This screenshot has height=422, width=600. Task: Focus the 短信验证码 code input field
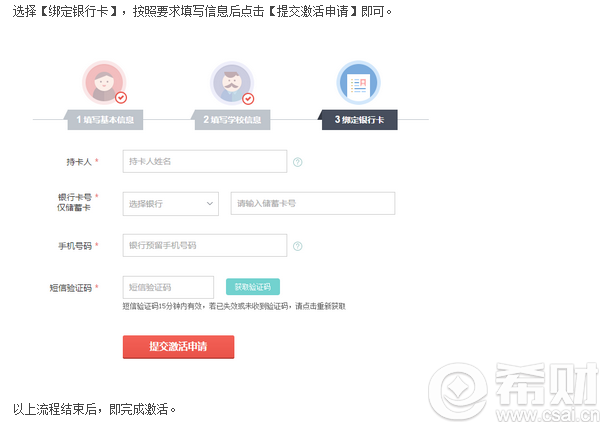pyautogui.click(x=168, y=287)
